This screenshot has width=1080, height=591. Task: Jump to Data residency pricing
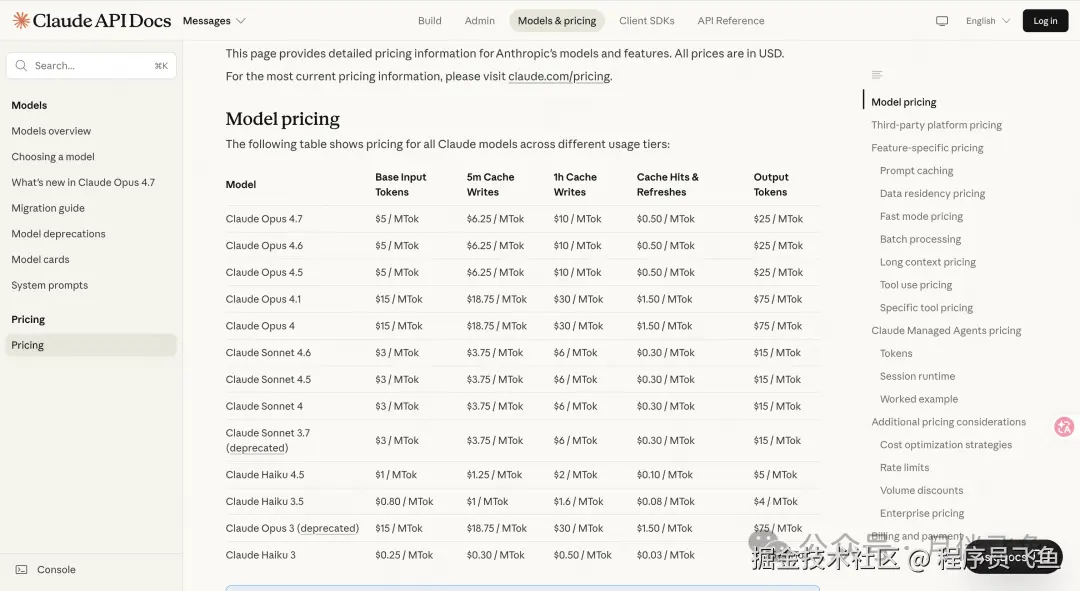coord(933,194)
